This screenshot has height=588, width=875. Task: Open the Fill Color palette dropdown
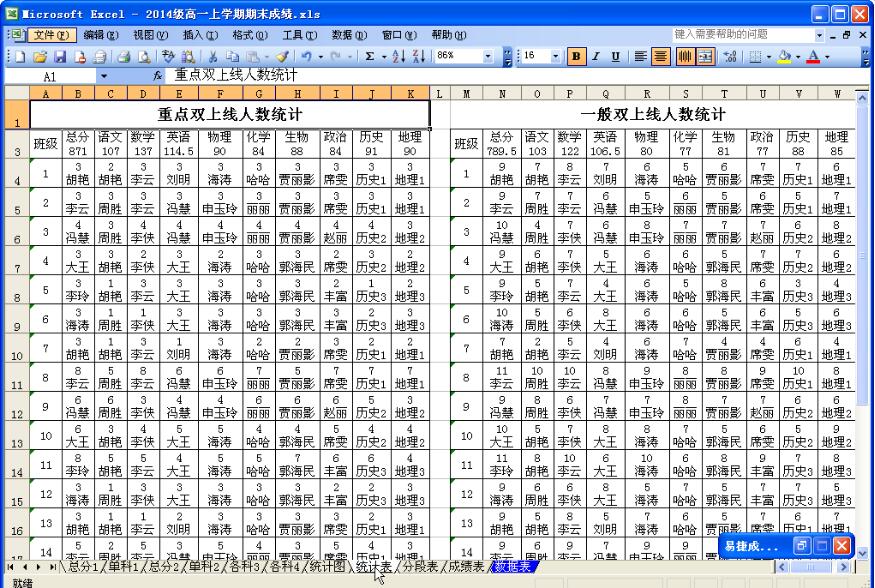tap(798, 56)
